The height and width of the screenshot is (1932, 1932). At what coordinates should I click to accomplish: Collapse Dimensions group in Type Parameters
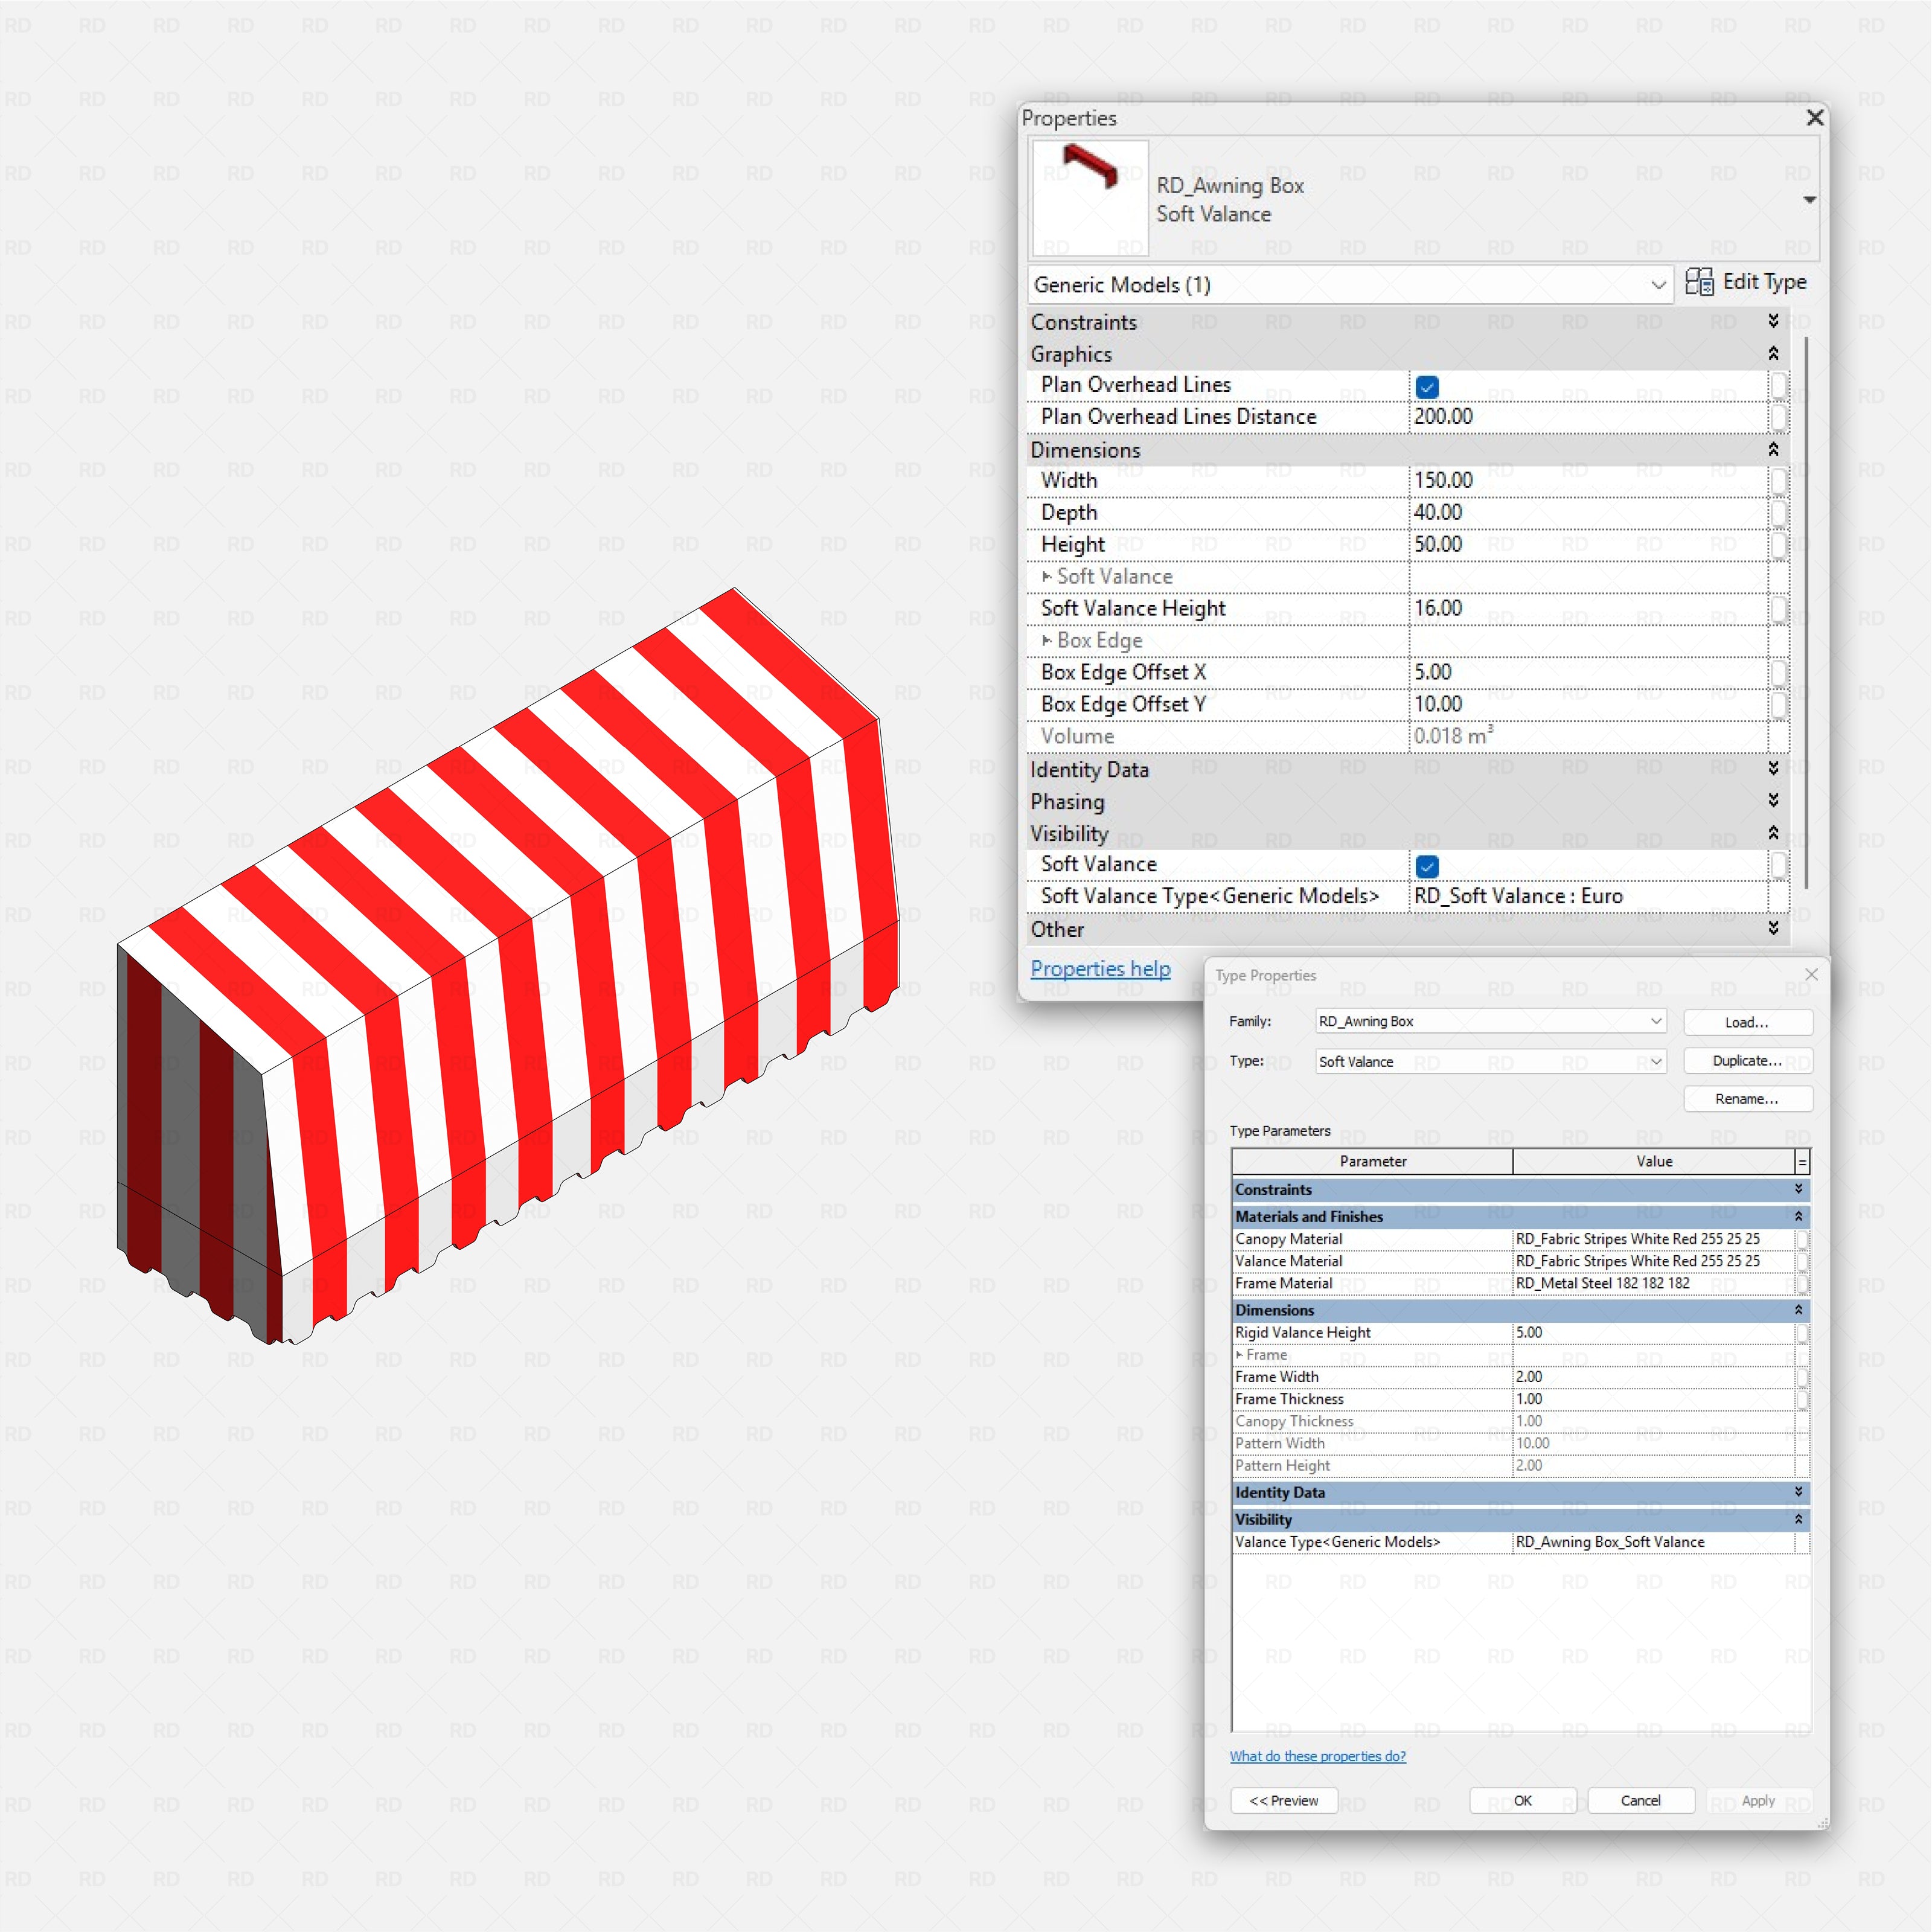[x=1798, y=1309]
